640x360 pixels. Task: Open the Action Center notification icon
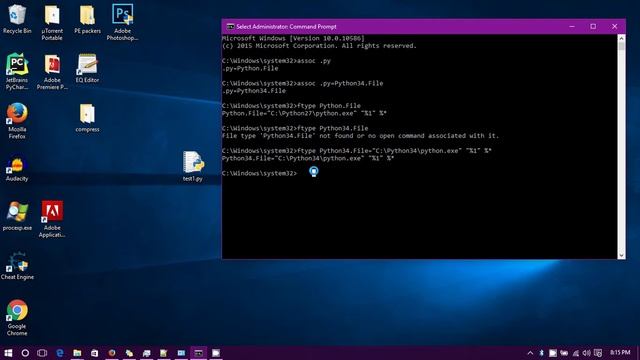click(x=598, y=353)
